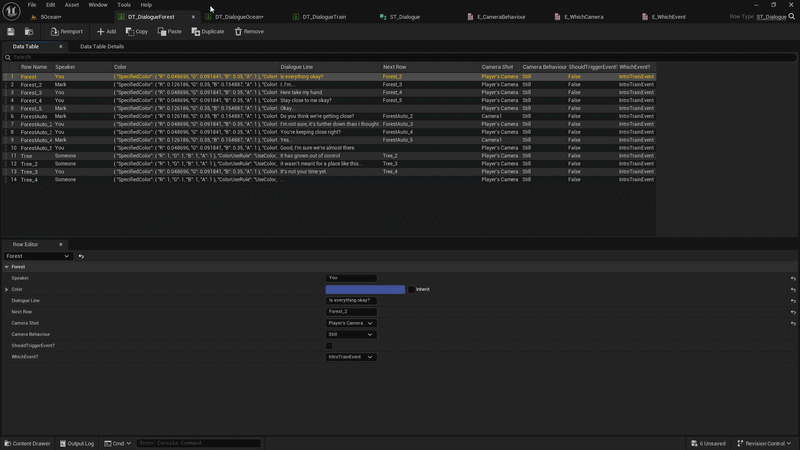Enable the Inherit color checkbox
This screenshot has height=450, width=800.
click(411, 289)
